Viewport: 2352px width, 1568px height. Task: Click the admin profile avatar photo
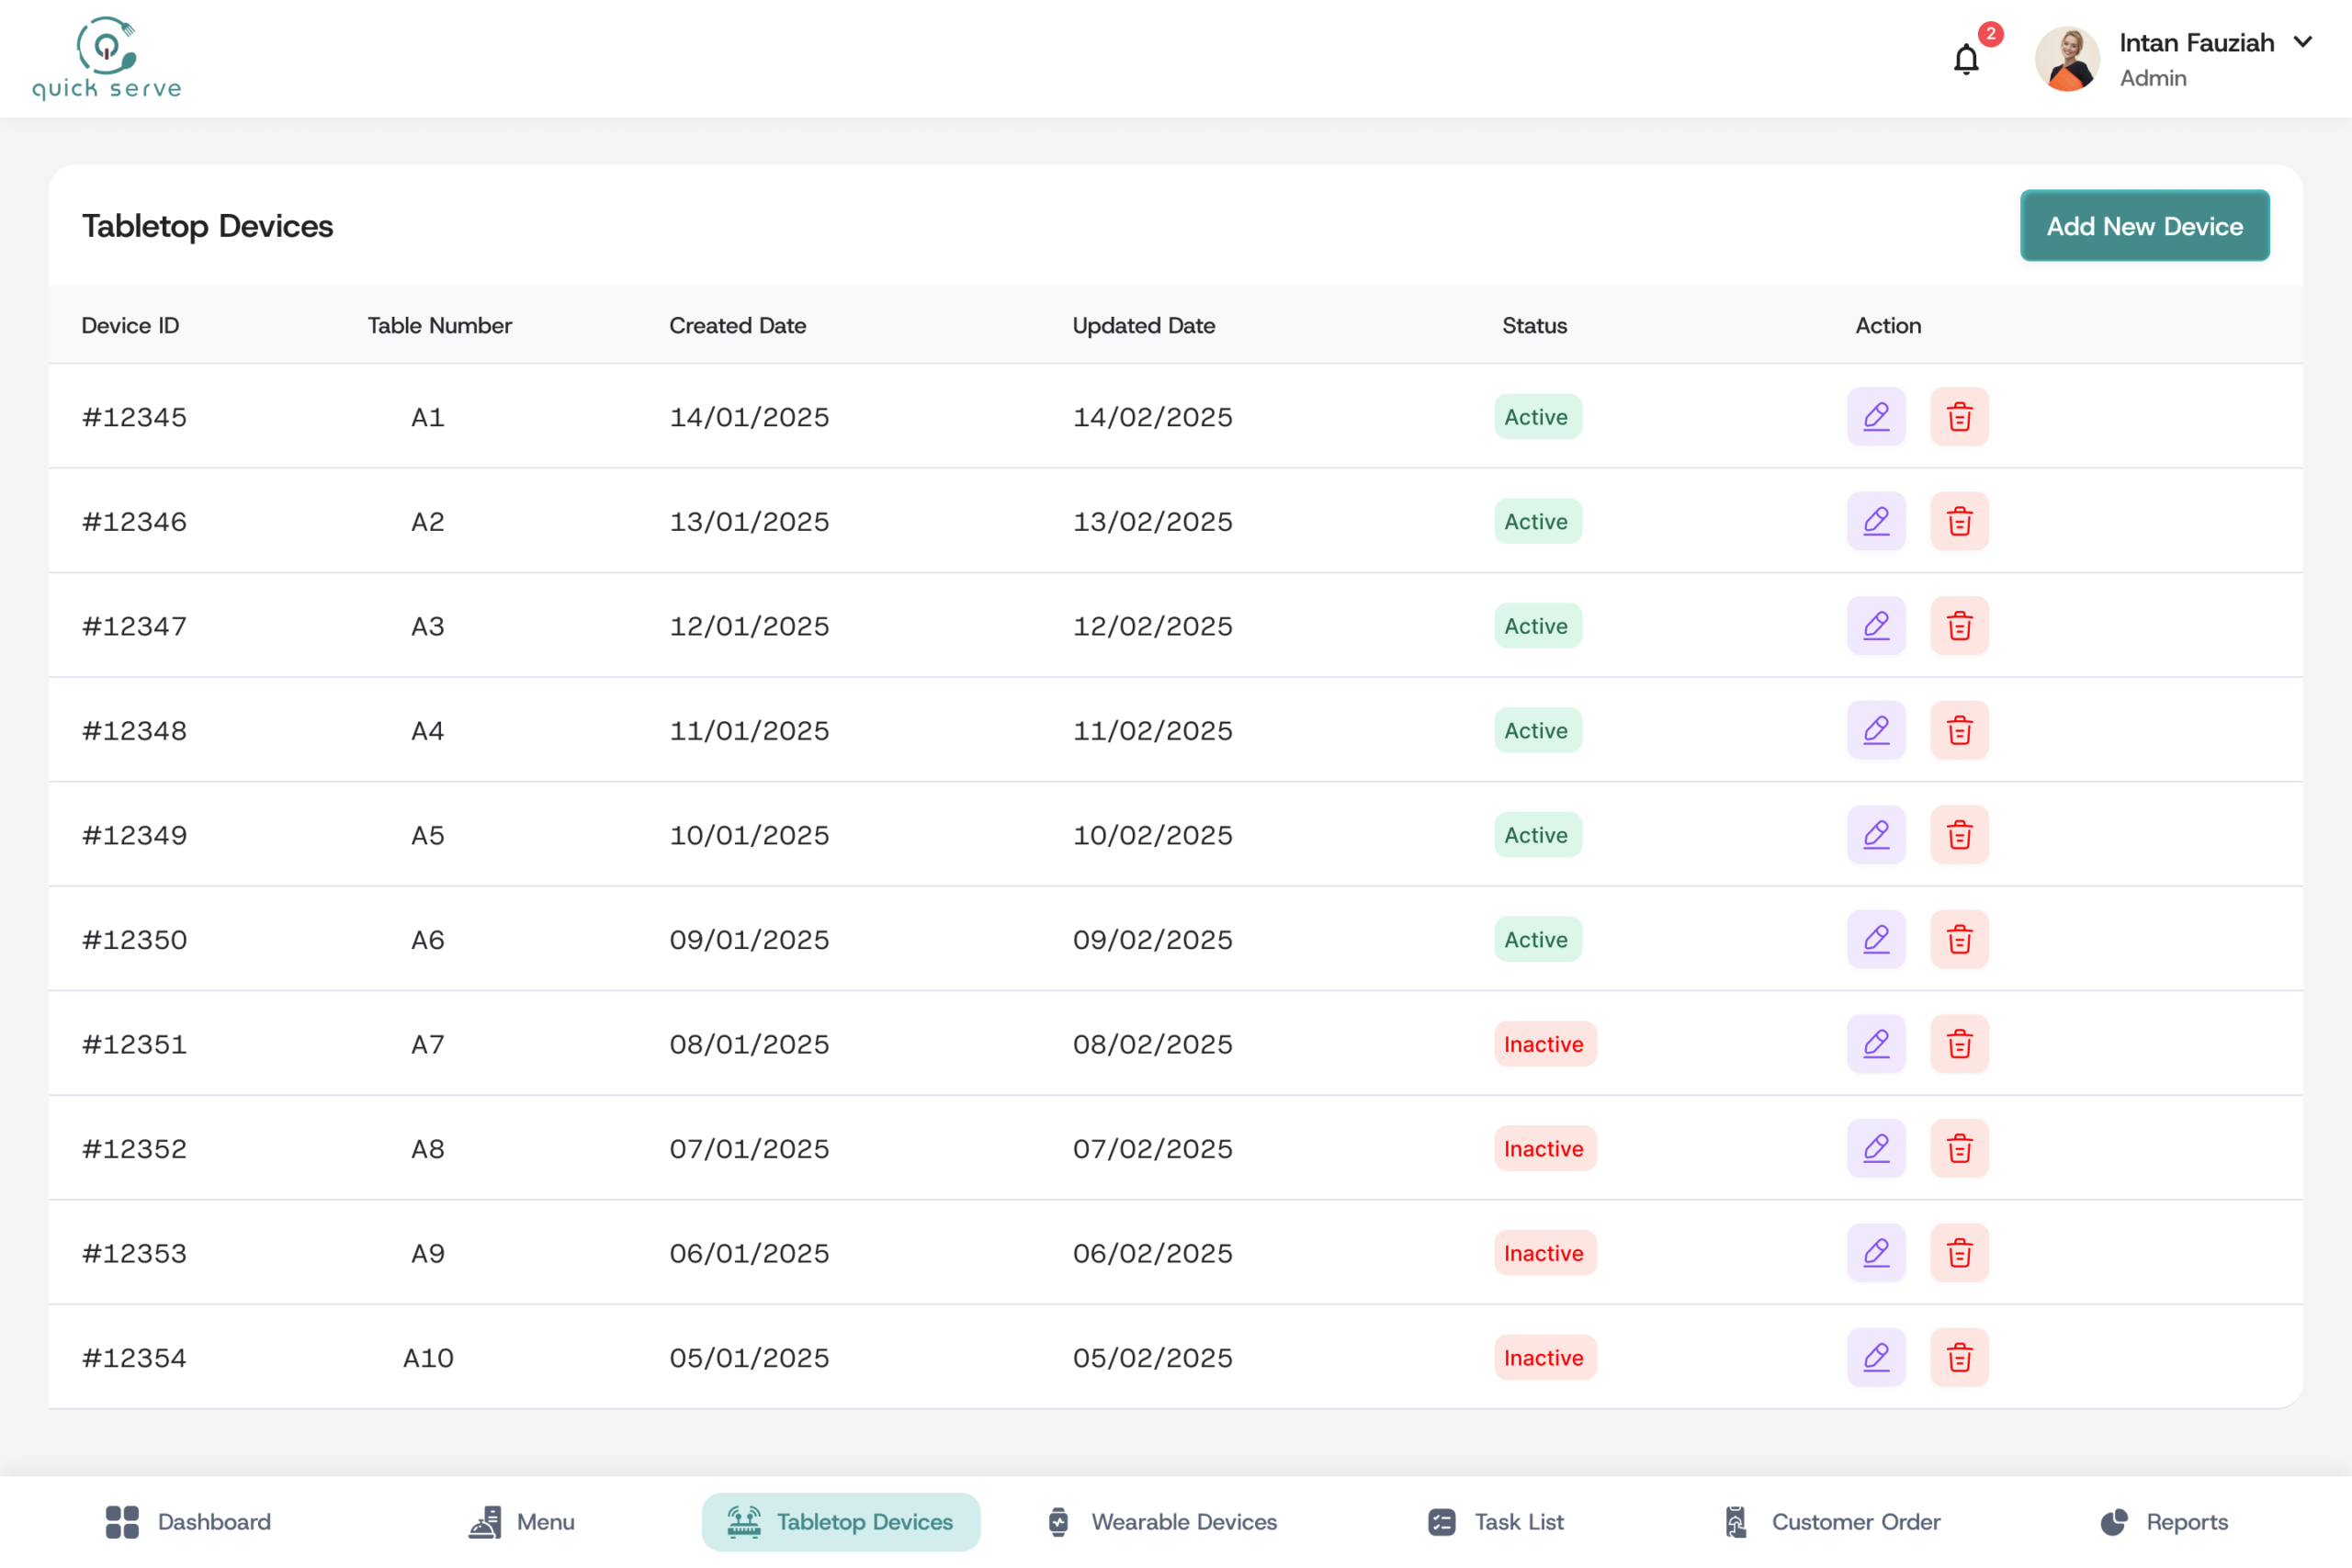pos(2066,59)
